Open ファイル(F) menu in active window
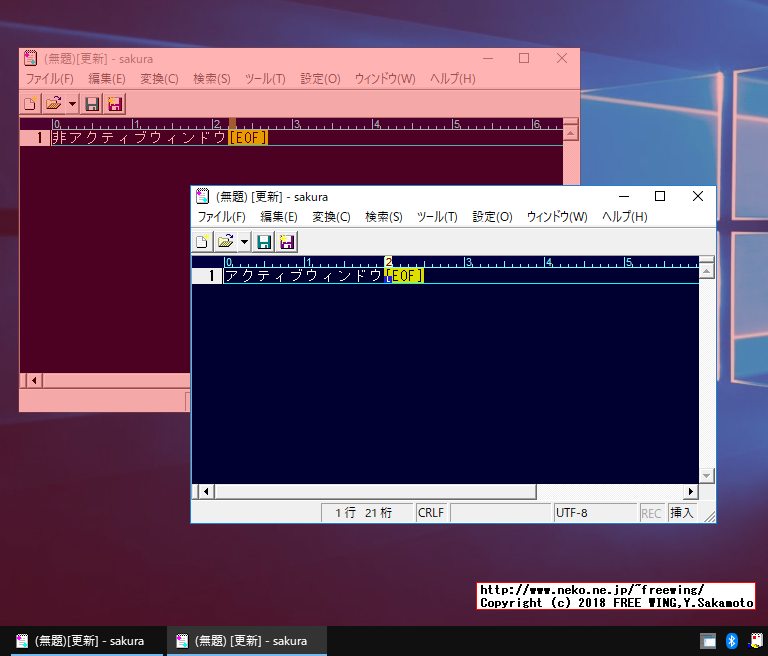The image size is (768, 656). (221, 217)
